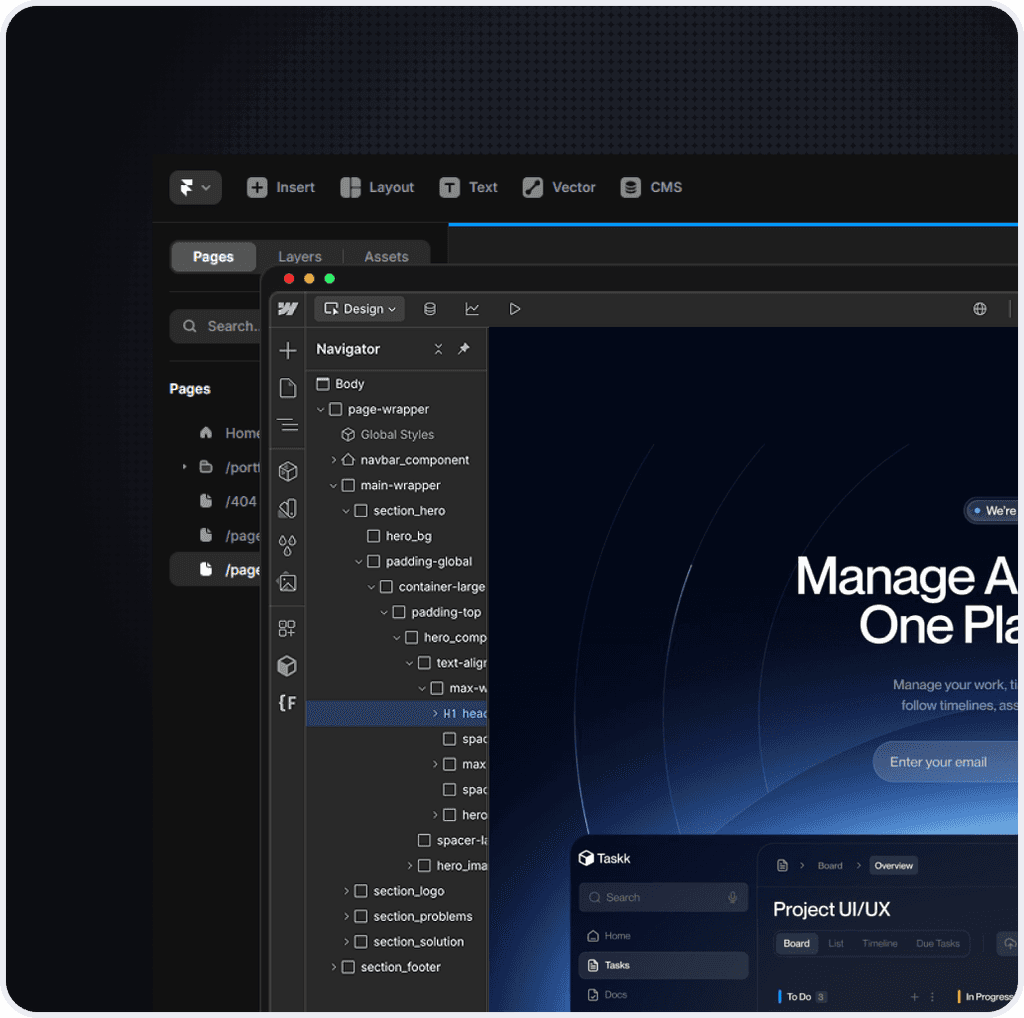
Task: Open the Style selectors drops icon
Action: (288, 545)
